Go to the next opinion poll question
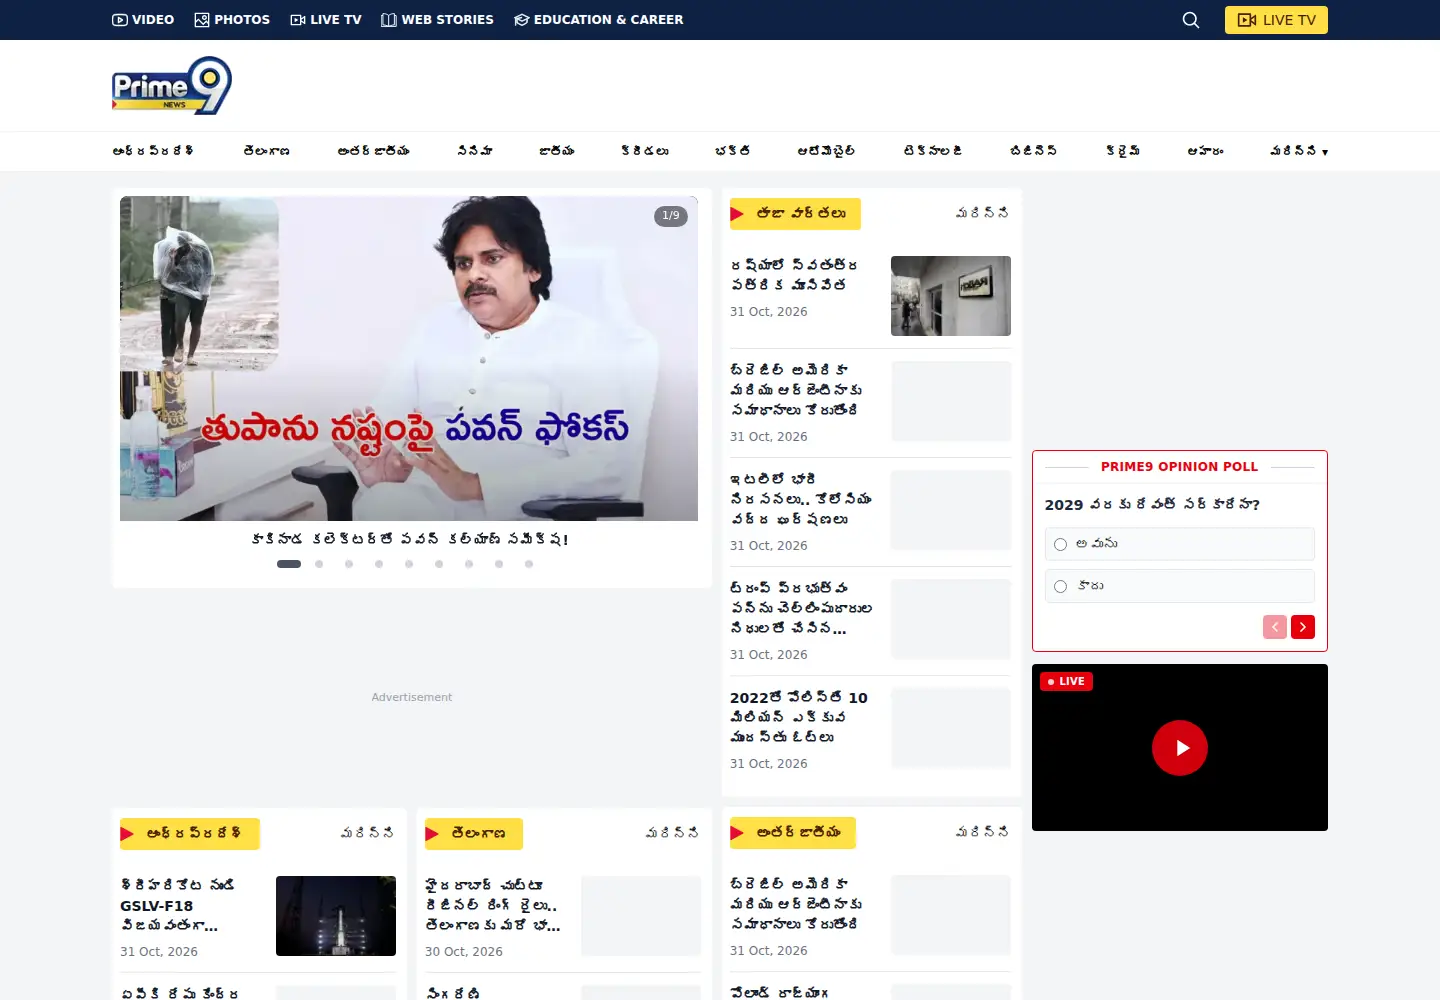Viewport: 1440px width, 1000px height. tap(1303, 627)
